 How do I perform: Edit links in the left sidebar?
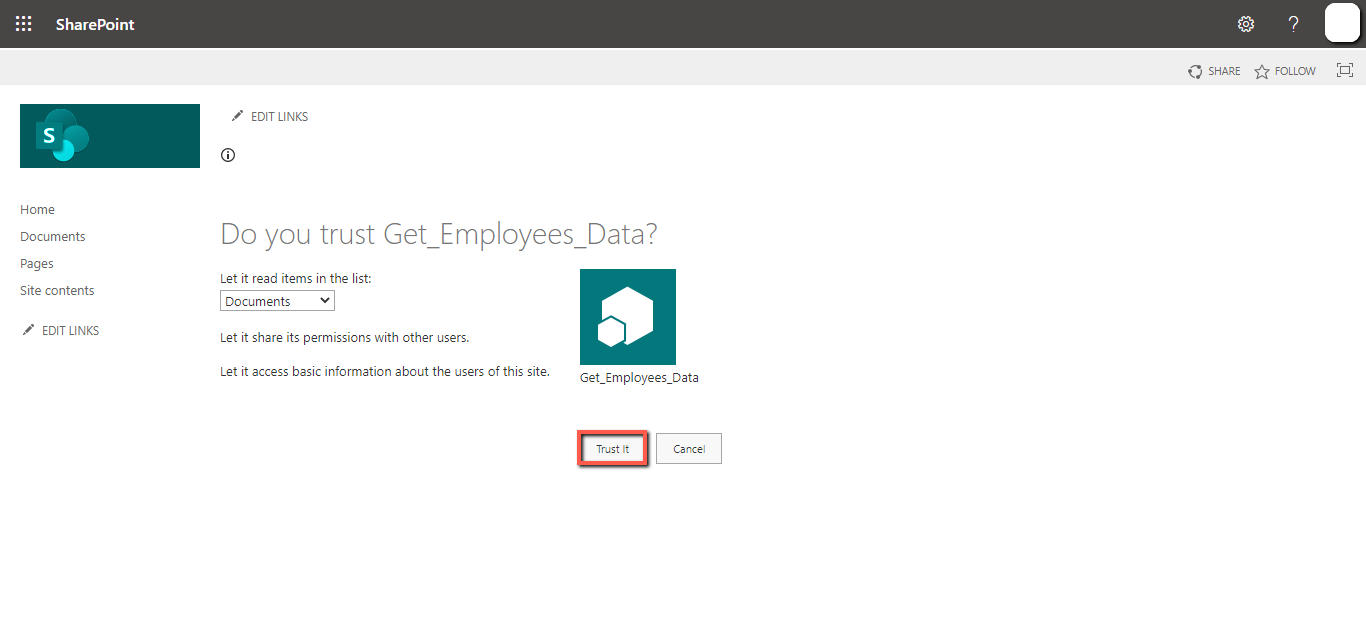(61, 330)
